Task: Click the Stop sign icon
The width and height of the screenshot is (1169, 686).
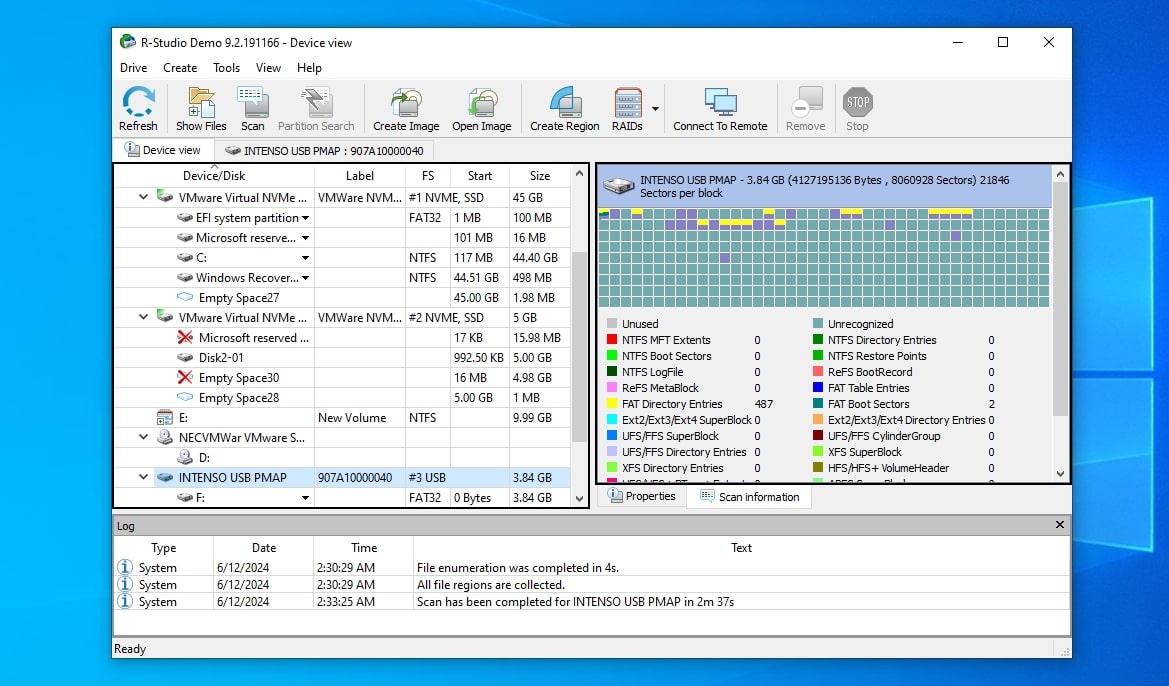Action: pos(857,102)
